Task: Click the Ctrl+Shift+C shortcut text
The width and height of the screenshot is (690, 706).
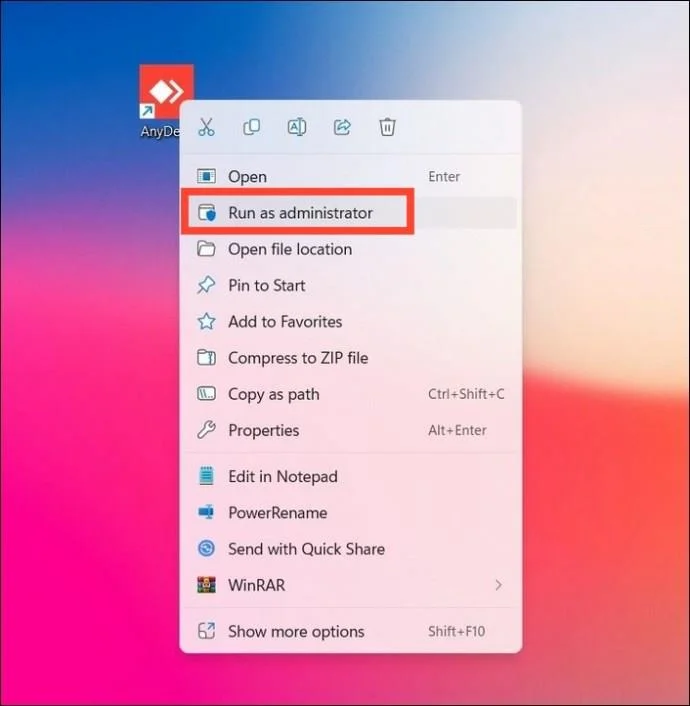Action: (x=466, y=394)
